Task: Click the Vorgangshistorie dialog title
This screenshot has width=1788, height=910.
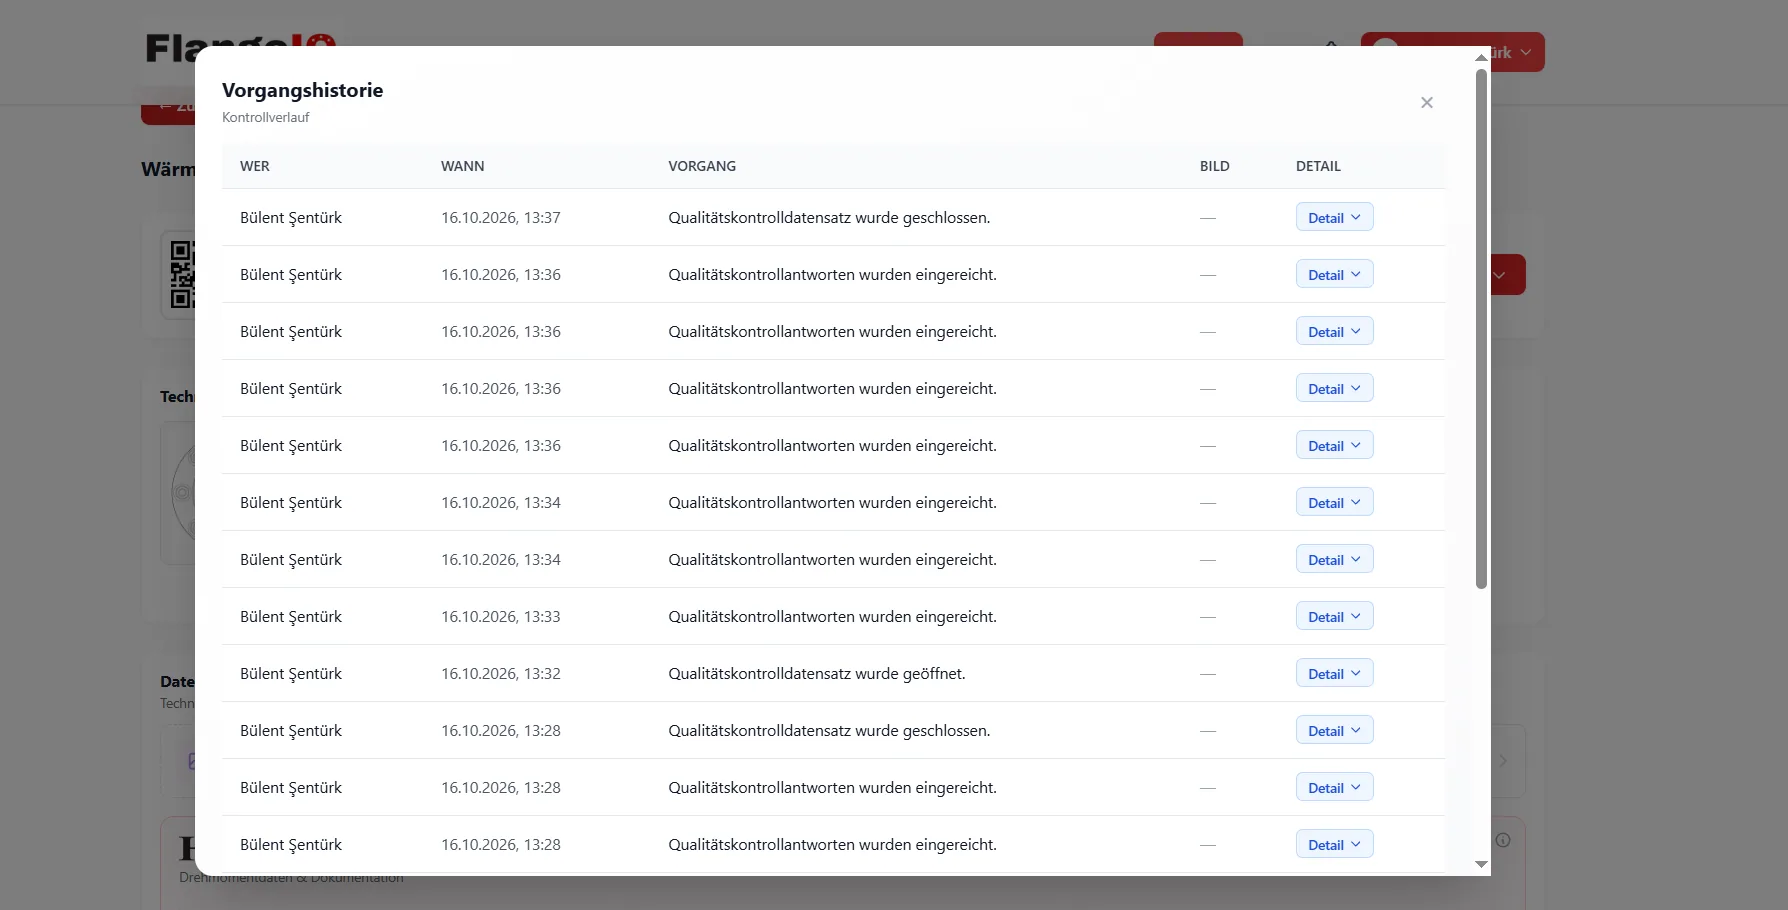Action: tap(302, 90)
